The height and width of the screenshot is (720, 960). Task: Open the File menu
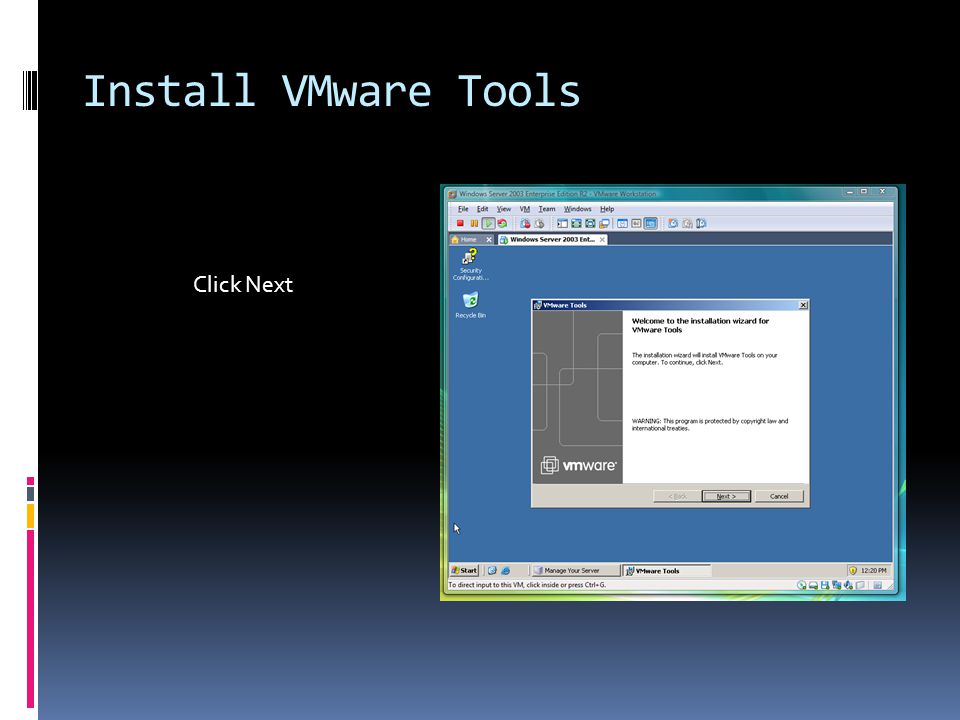463,209
